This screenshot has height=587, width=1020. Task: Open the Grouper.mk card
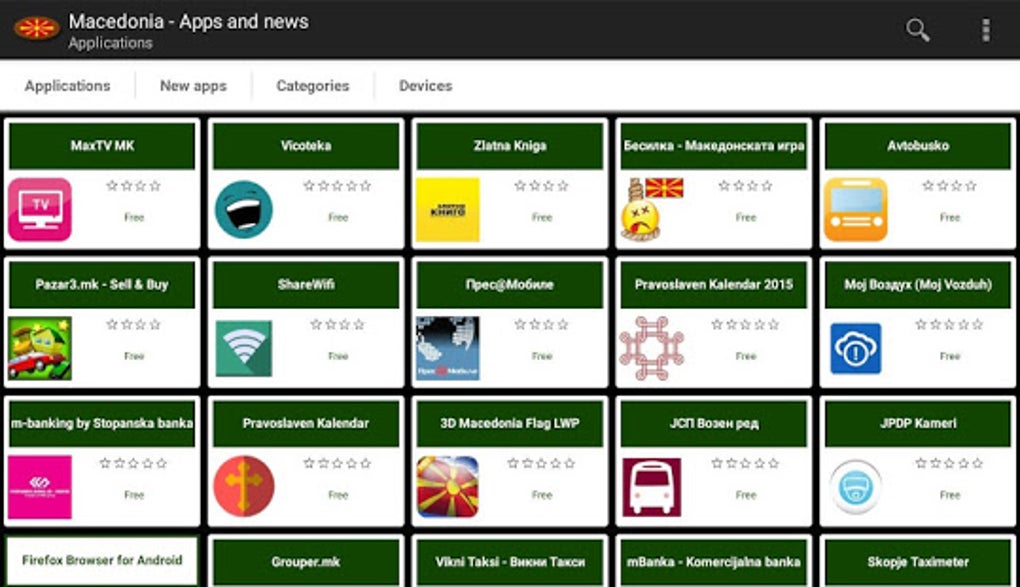click(x=306, y=562)
